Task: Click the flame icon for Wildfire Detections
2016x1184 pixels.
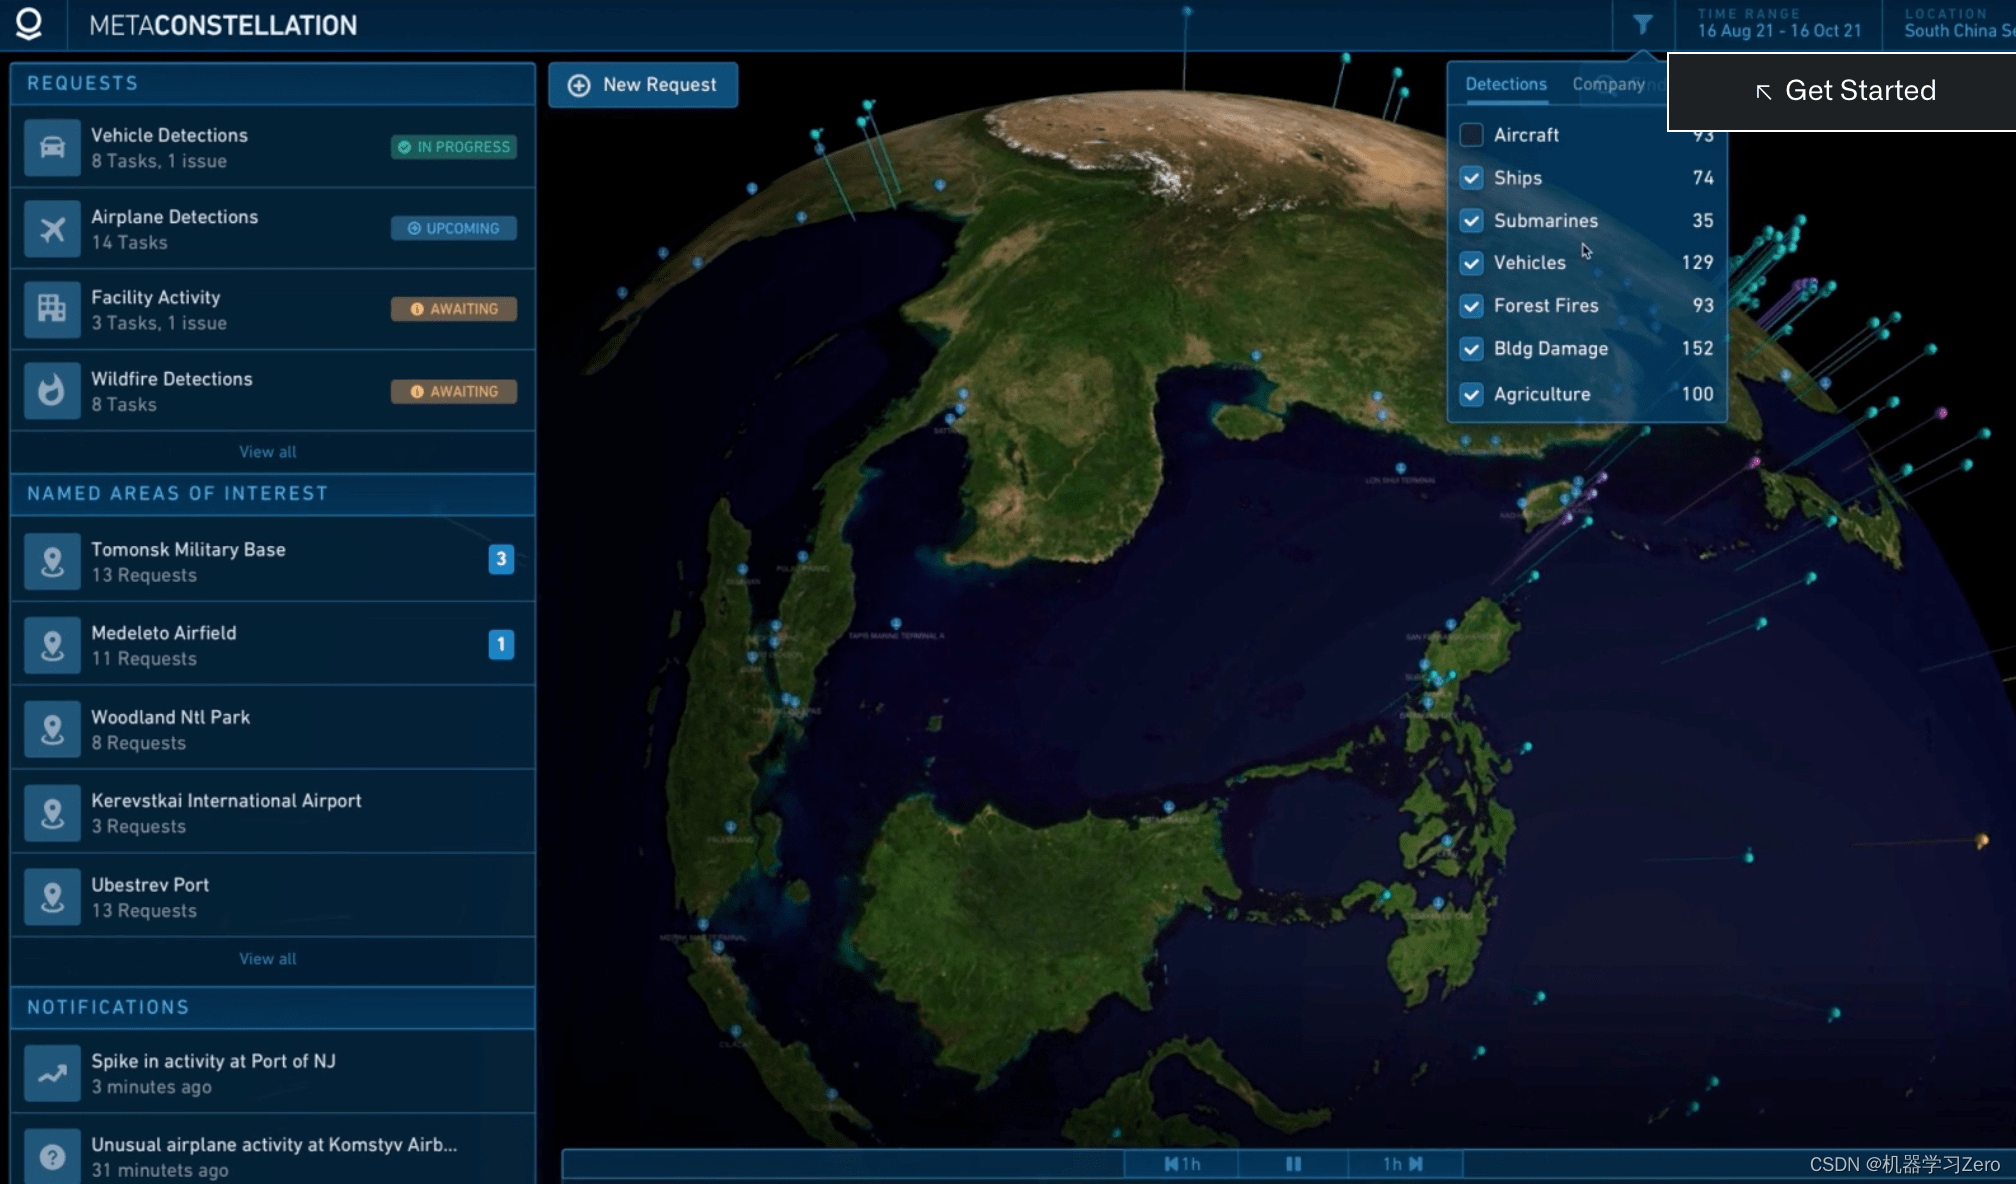Action: click(x=52, y=391)
